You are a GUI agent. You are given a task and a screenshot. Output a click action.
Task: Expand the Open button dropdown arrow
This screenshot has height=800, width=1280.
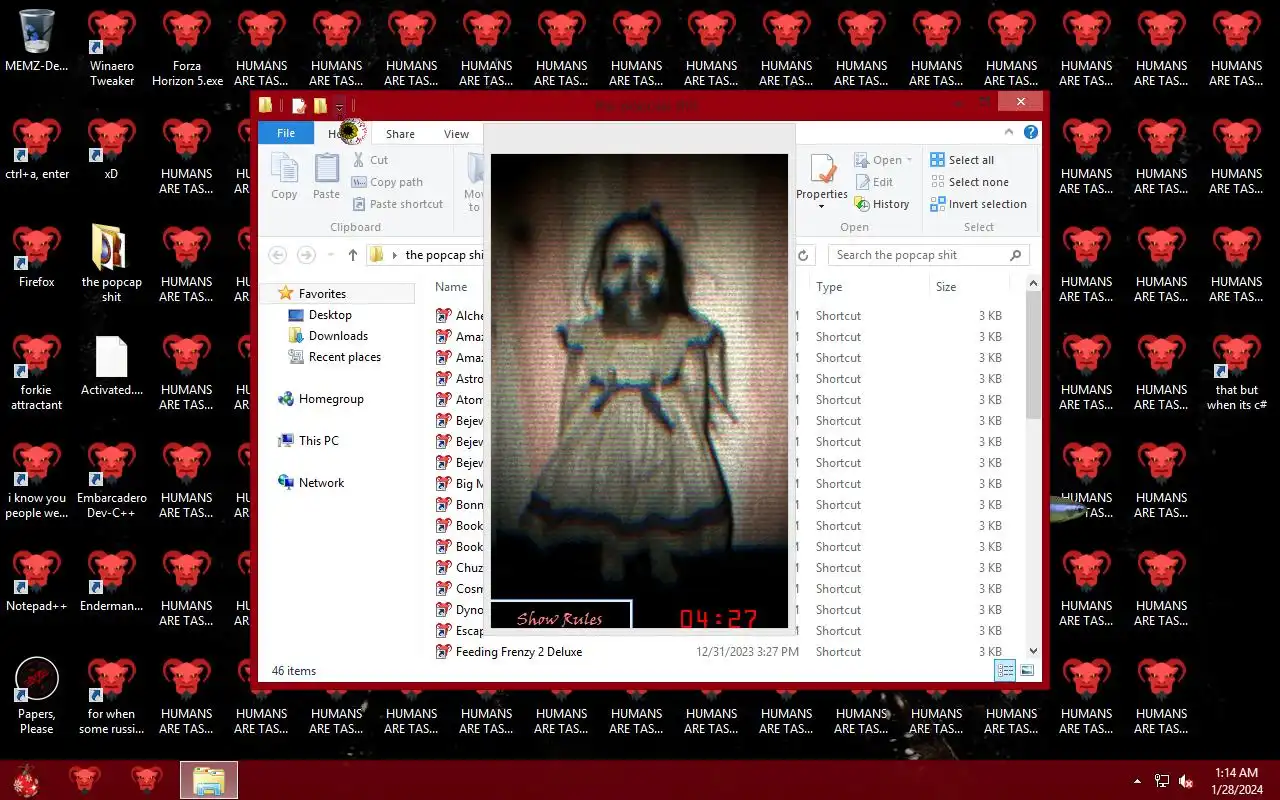(x=910, y=160)
